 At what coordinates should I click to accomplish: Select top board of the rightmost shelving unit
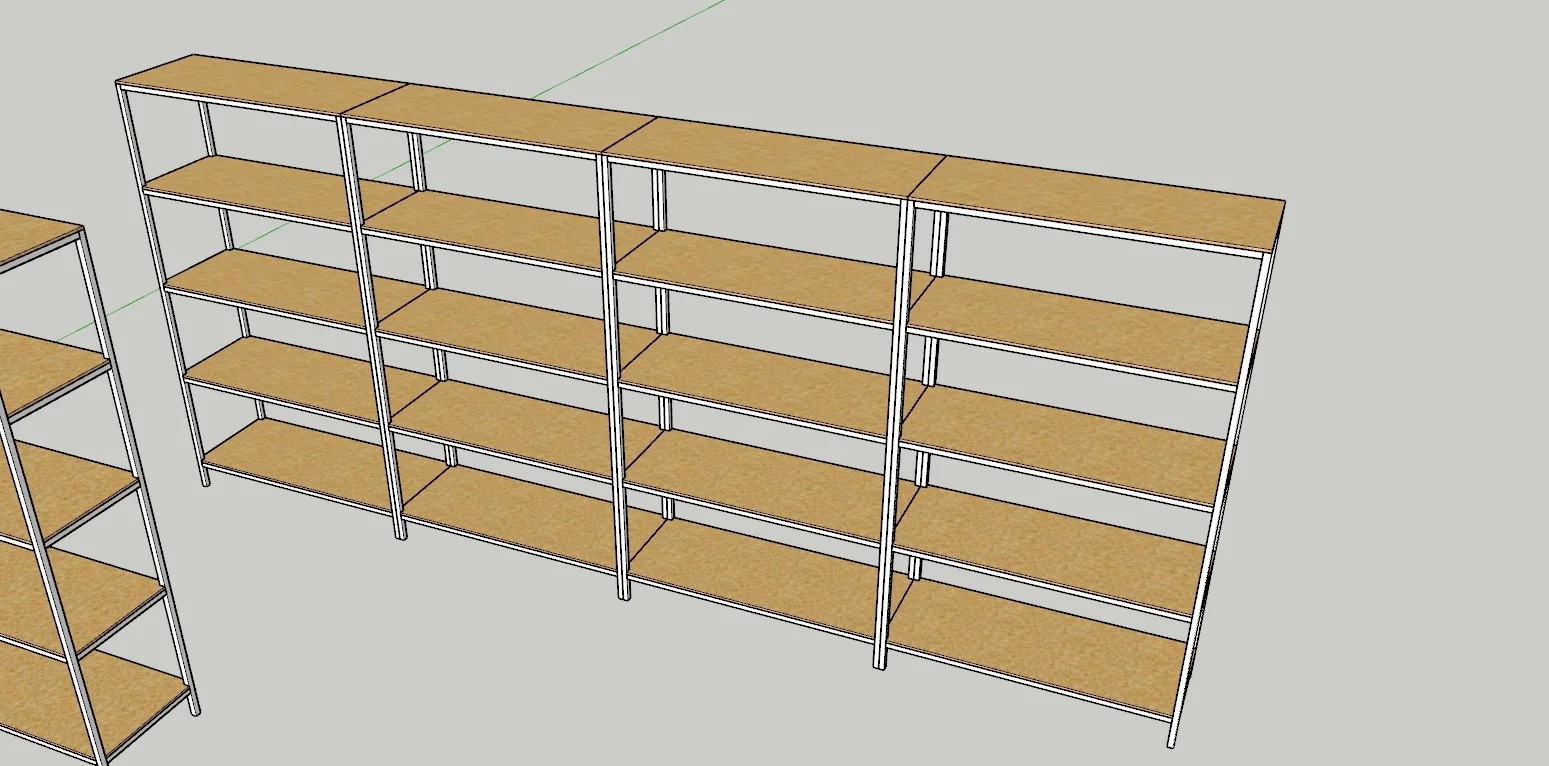1095,202
